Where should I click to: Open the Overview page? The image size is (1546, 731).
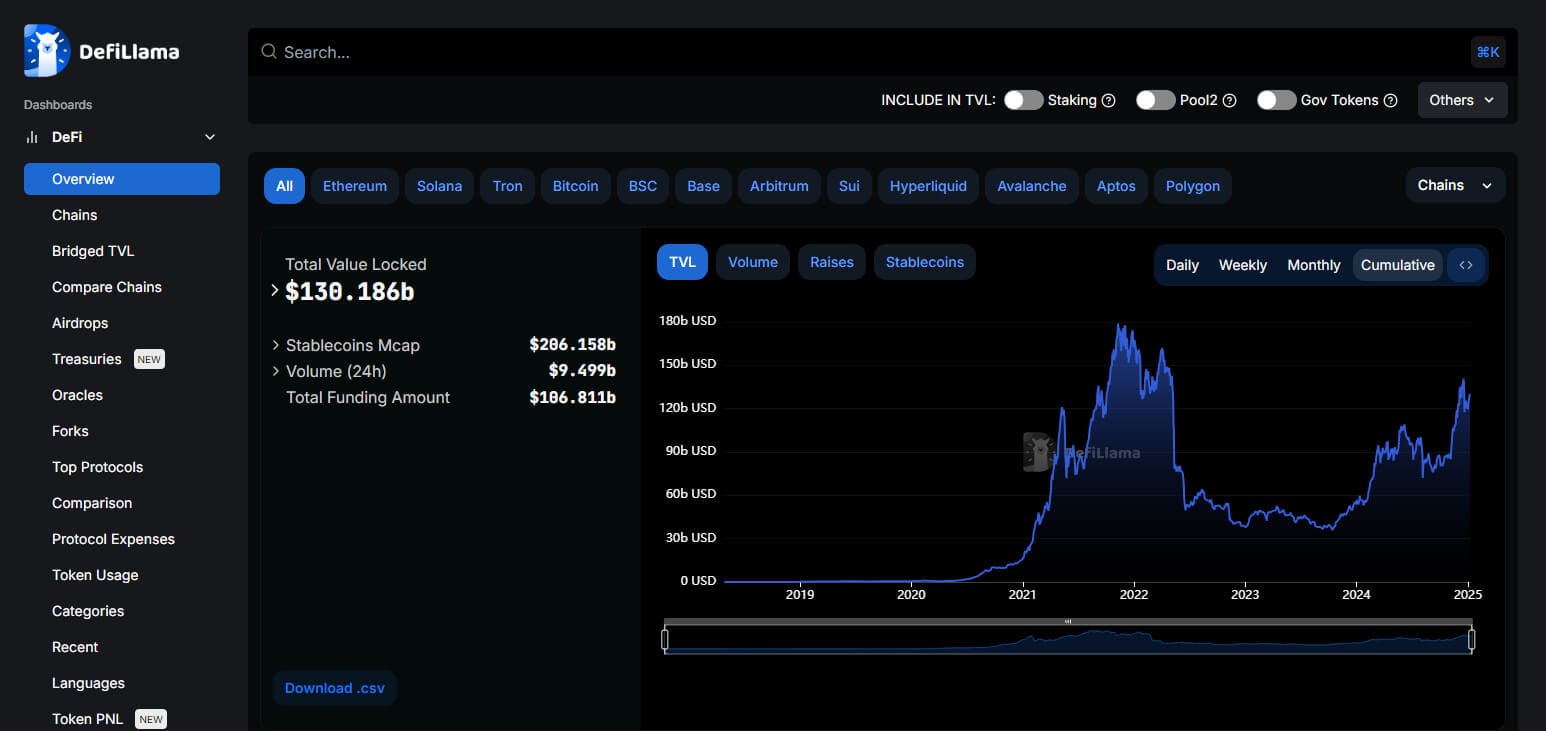tap(122, 179)
